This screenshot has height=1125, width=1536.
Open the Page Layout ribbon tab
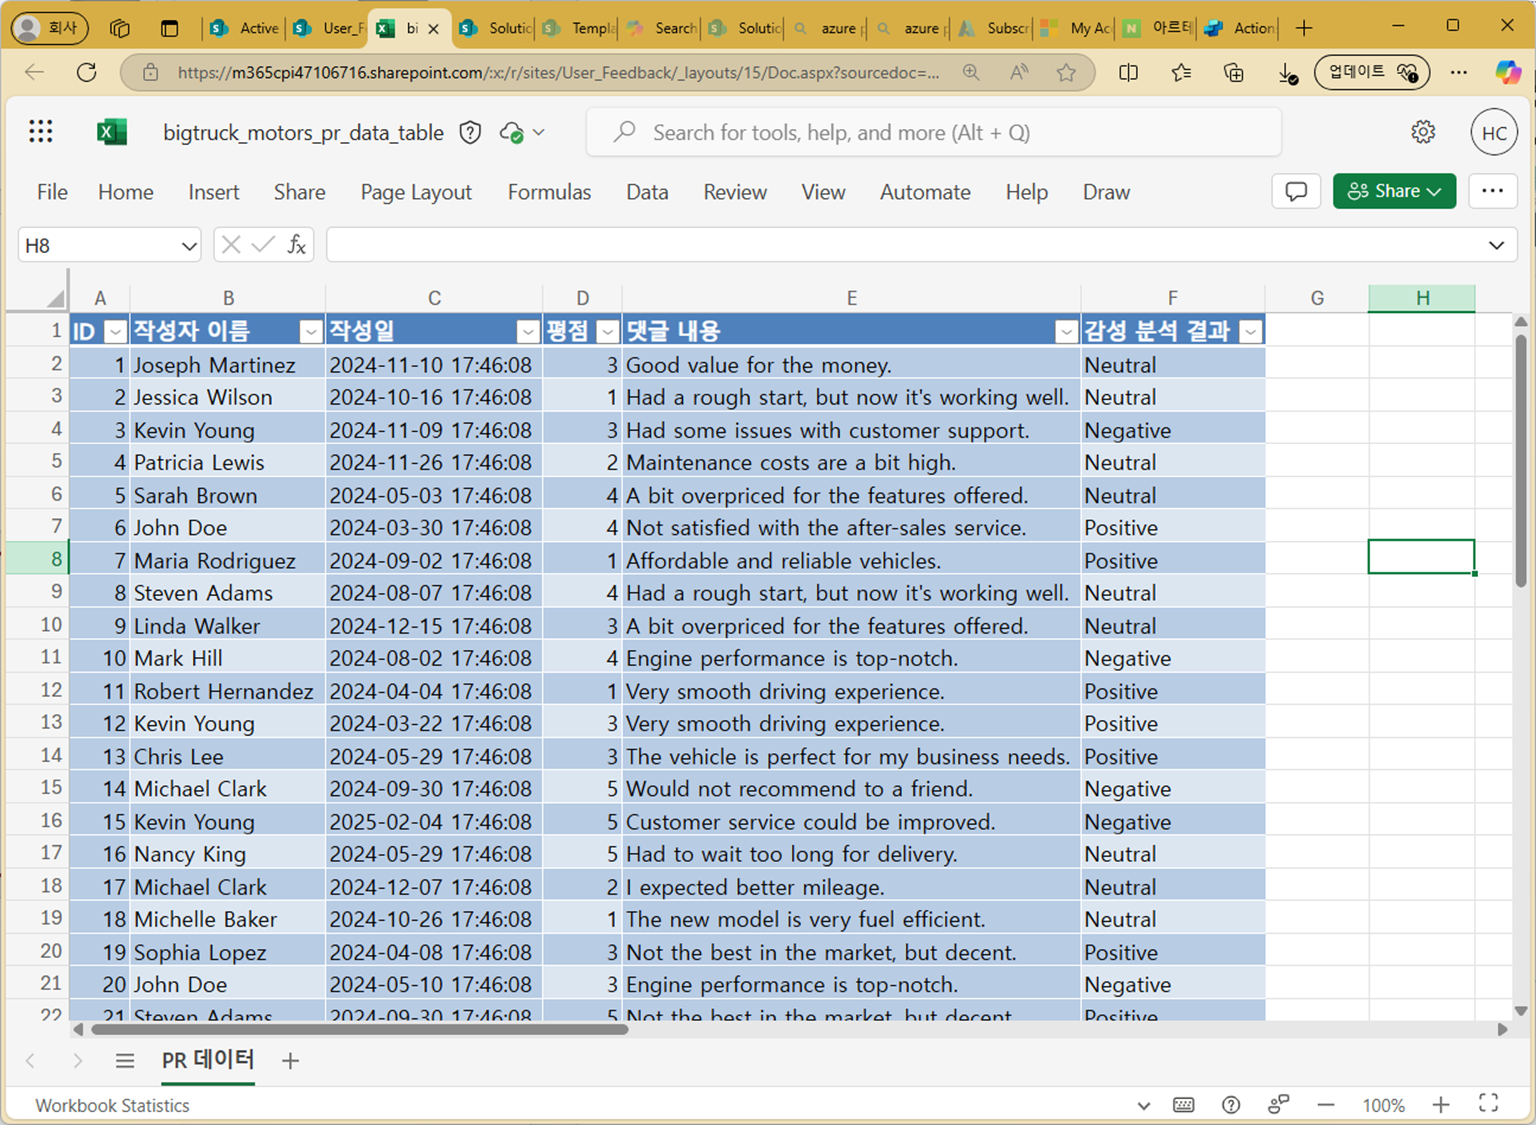pos(416,192)
